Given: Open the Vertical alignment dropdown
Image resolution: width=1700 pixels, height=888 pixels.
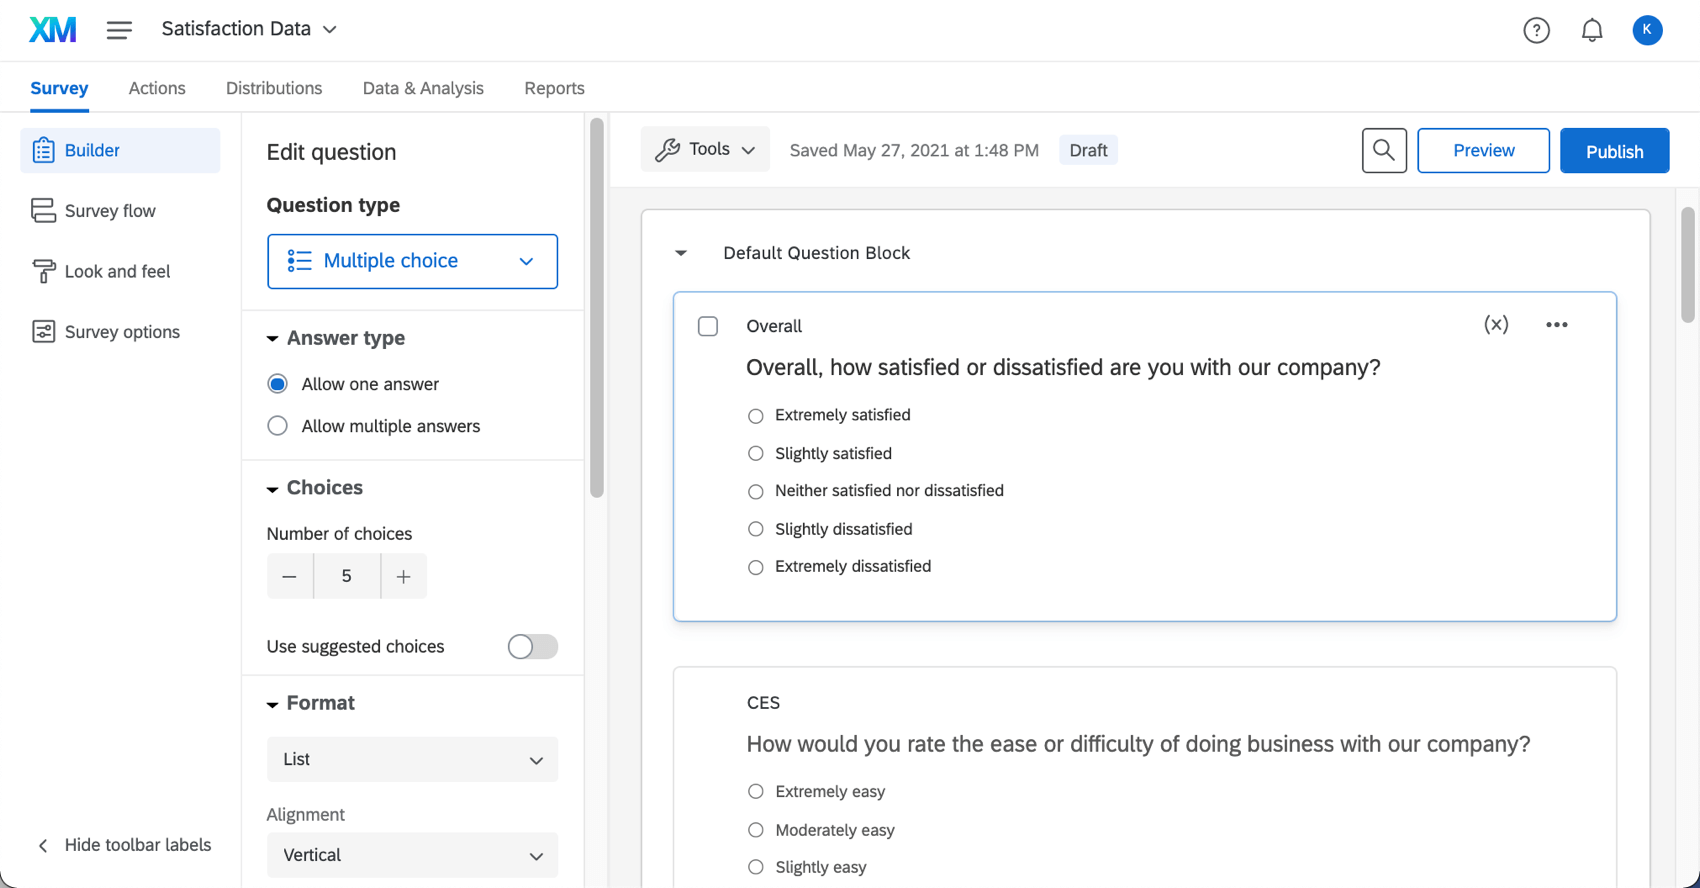Looking at the screenshot, I should coord(412,856).
